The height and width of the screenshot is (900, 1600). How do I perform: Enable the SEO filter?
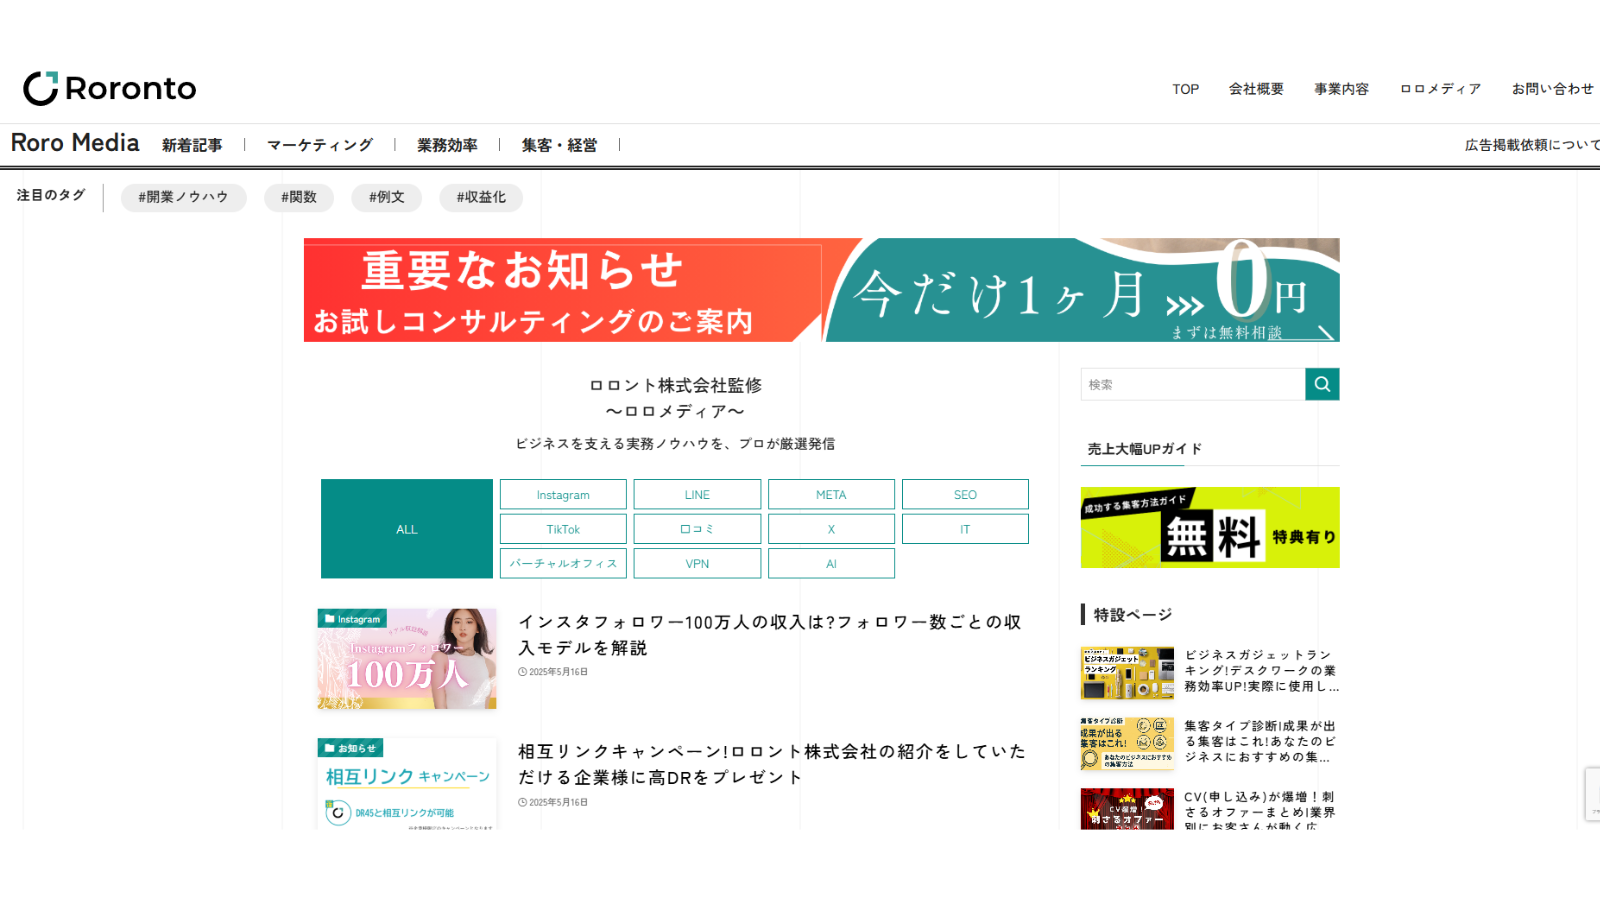pos(965,493)
